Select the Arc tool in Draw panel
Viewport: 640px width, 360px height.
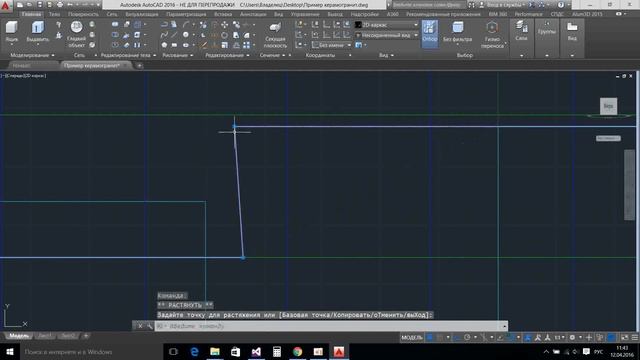click(x=186, y=25)
